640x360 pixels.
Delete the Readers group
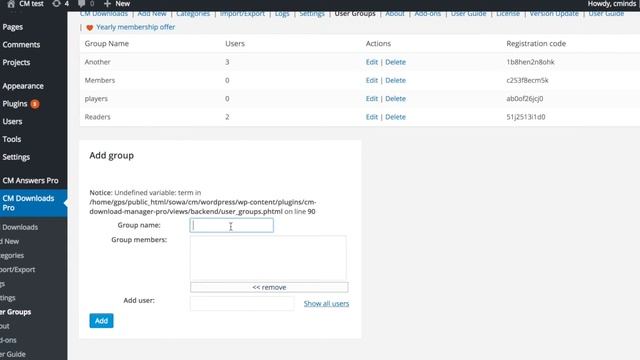click(x=396, y=117)
